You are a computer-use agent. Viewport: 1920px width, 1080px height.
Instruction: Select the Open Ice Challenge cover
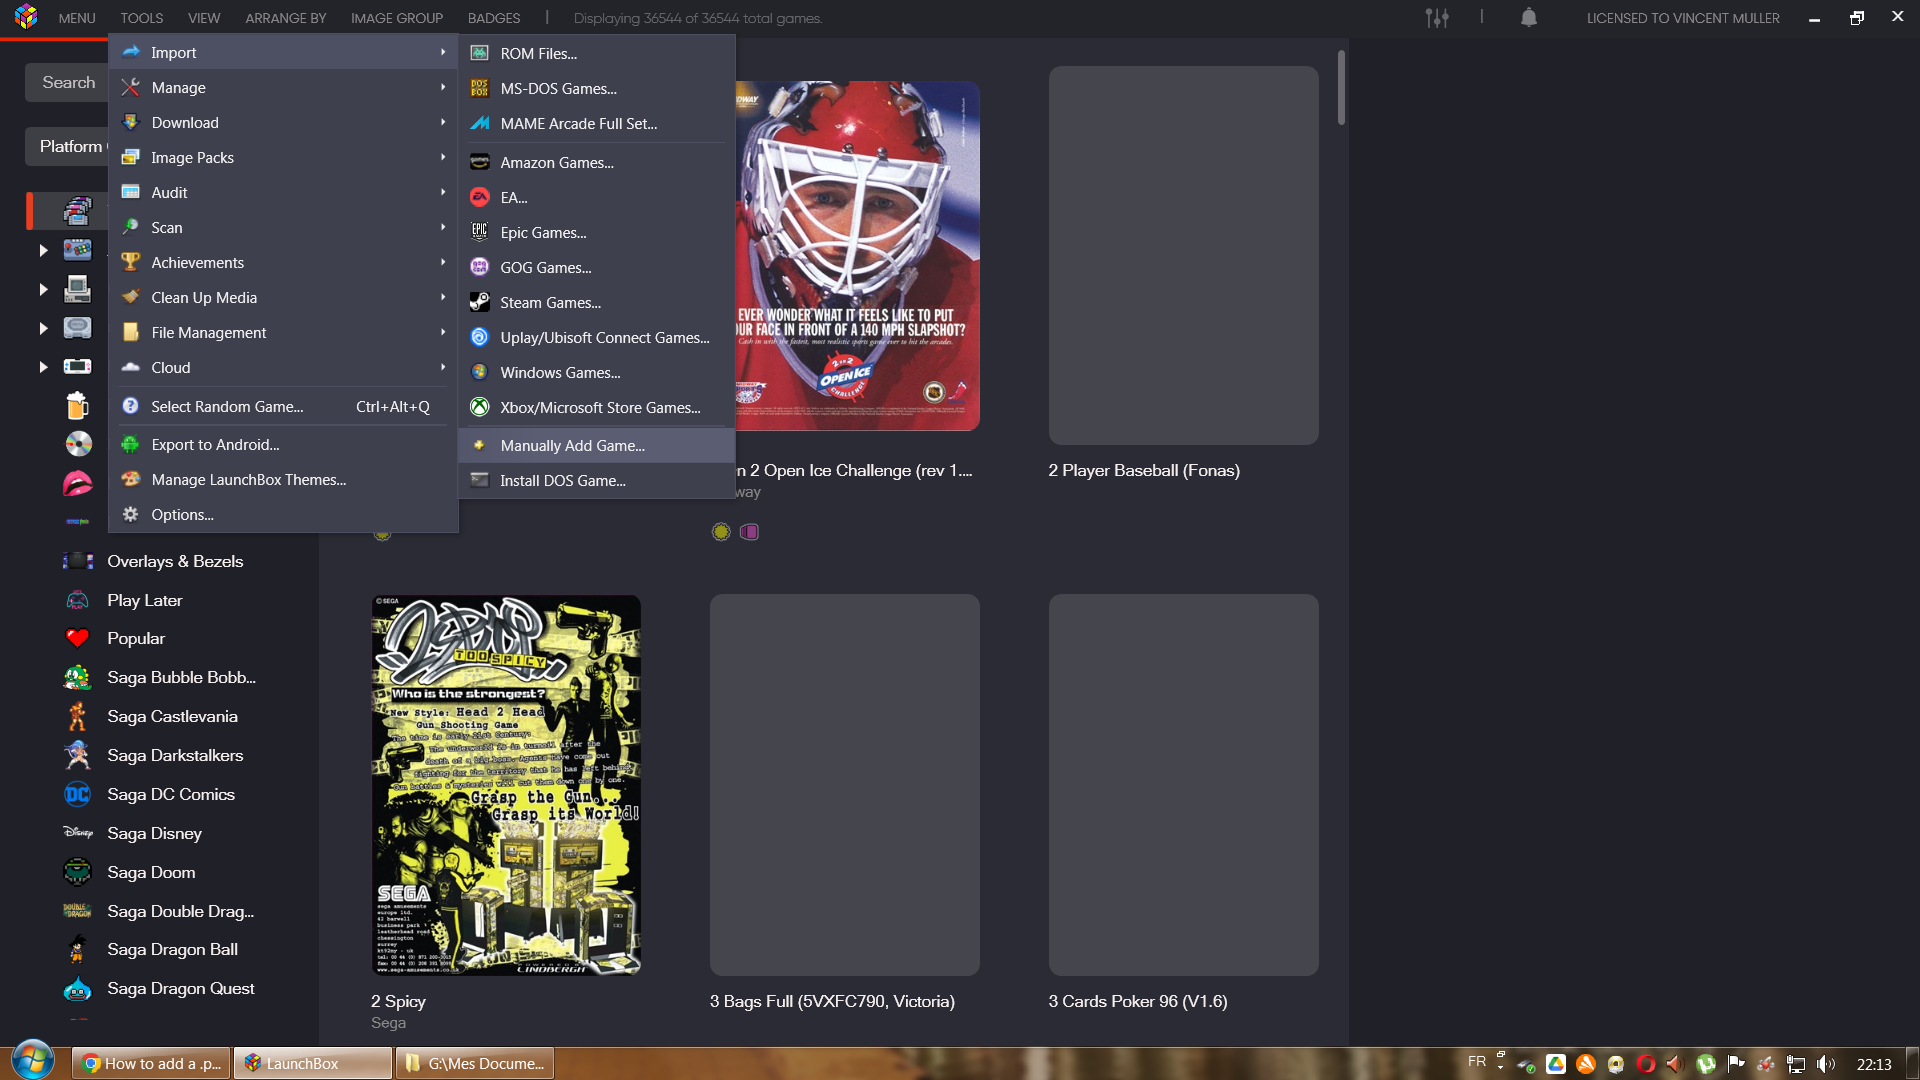[x=858, y=256]
